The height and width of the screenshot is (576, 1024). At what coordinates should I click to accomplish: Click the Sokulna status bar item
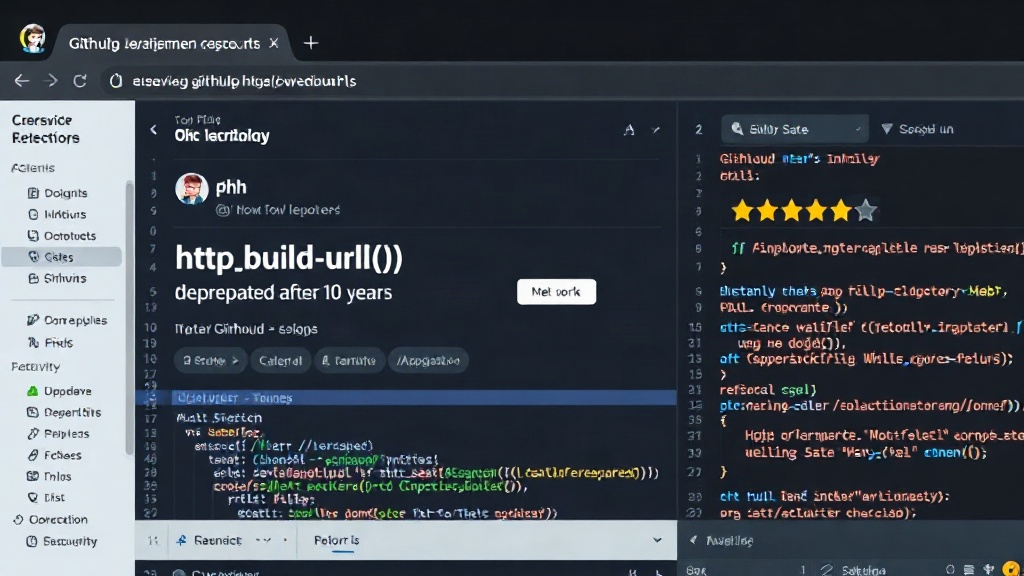point(863,570)
